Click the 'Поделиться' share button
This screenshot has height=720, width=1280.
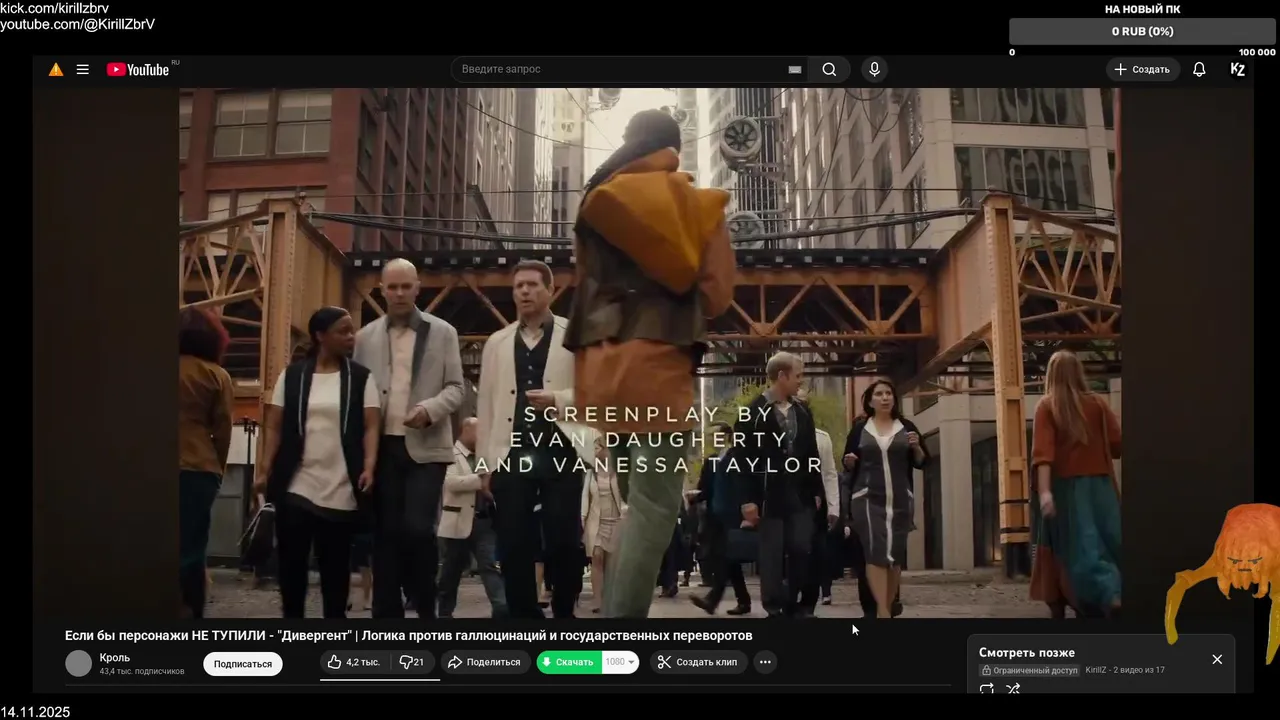(x=484, y=662)
